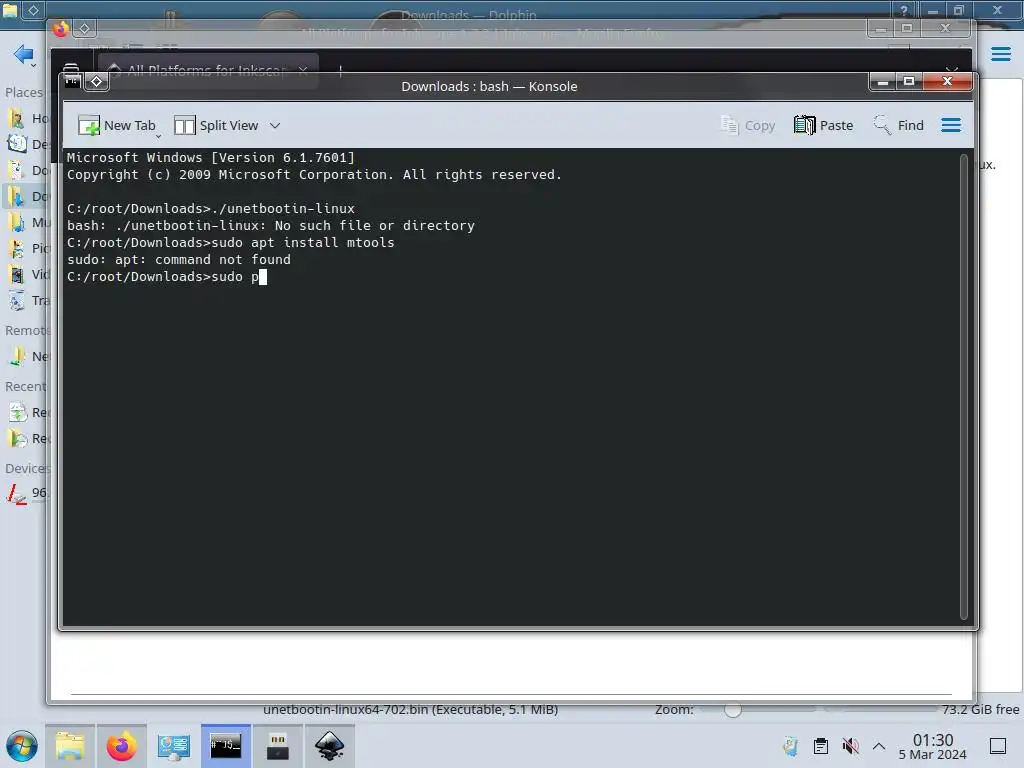The image size is (1024, 768).
Task: Open Inkscape from the taskbar
Action: [330, 746]
